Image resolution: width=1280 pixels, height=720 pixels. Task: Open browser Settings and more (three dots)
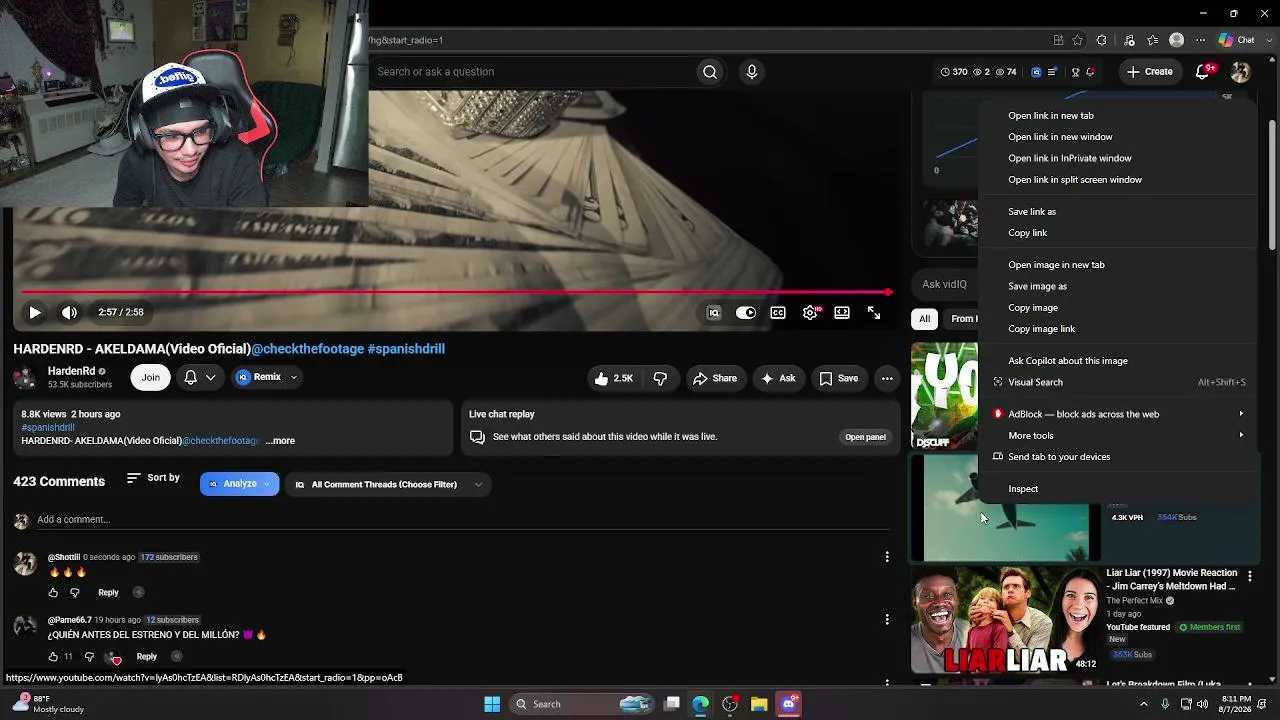pos(1201,40)
